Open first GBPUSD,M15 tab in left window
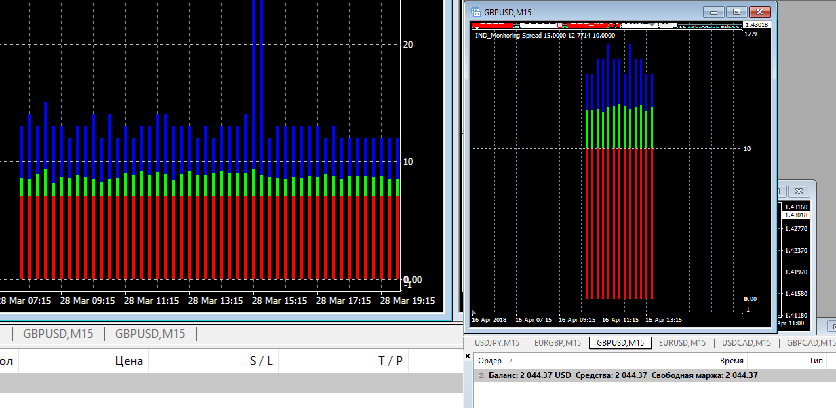Screen dimensions: 836x408 [x=58, y=334]
